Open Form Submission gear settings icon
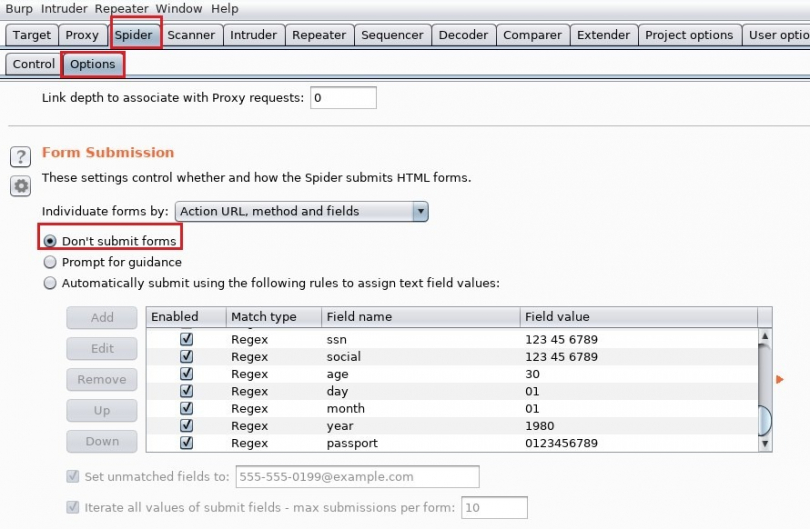810x529 pixels. tap(21, 186)
